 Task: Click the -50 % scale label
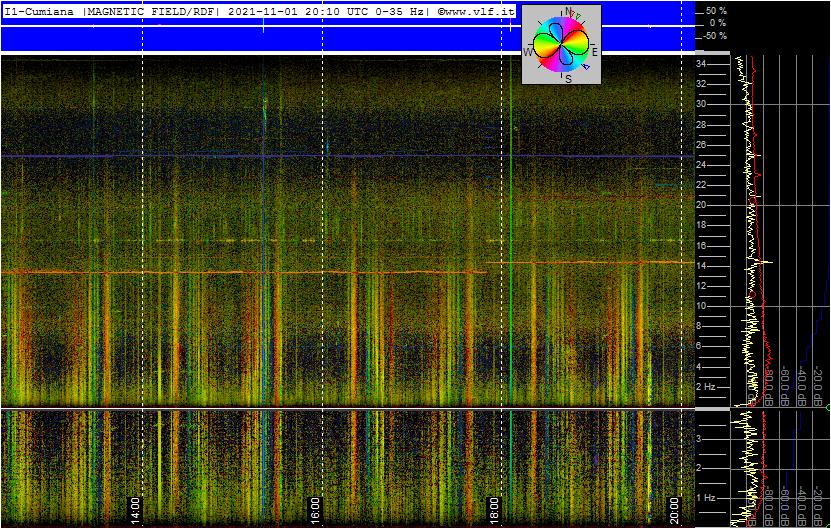715,36
